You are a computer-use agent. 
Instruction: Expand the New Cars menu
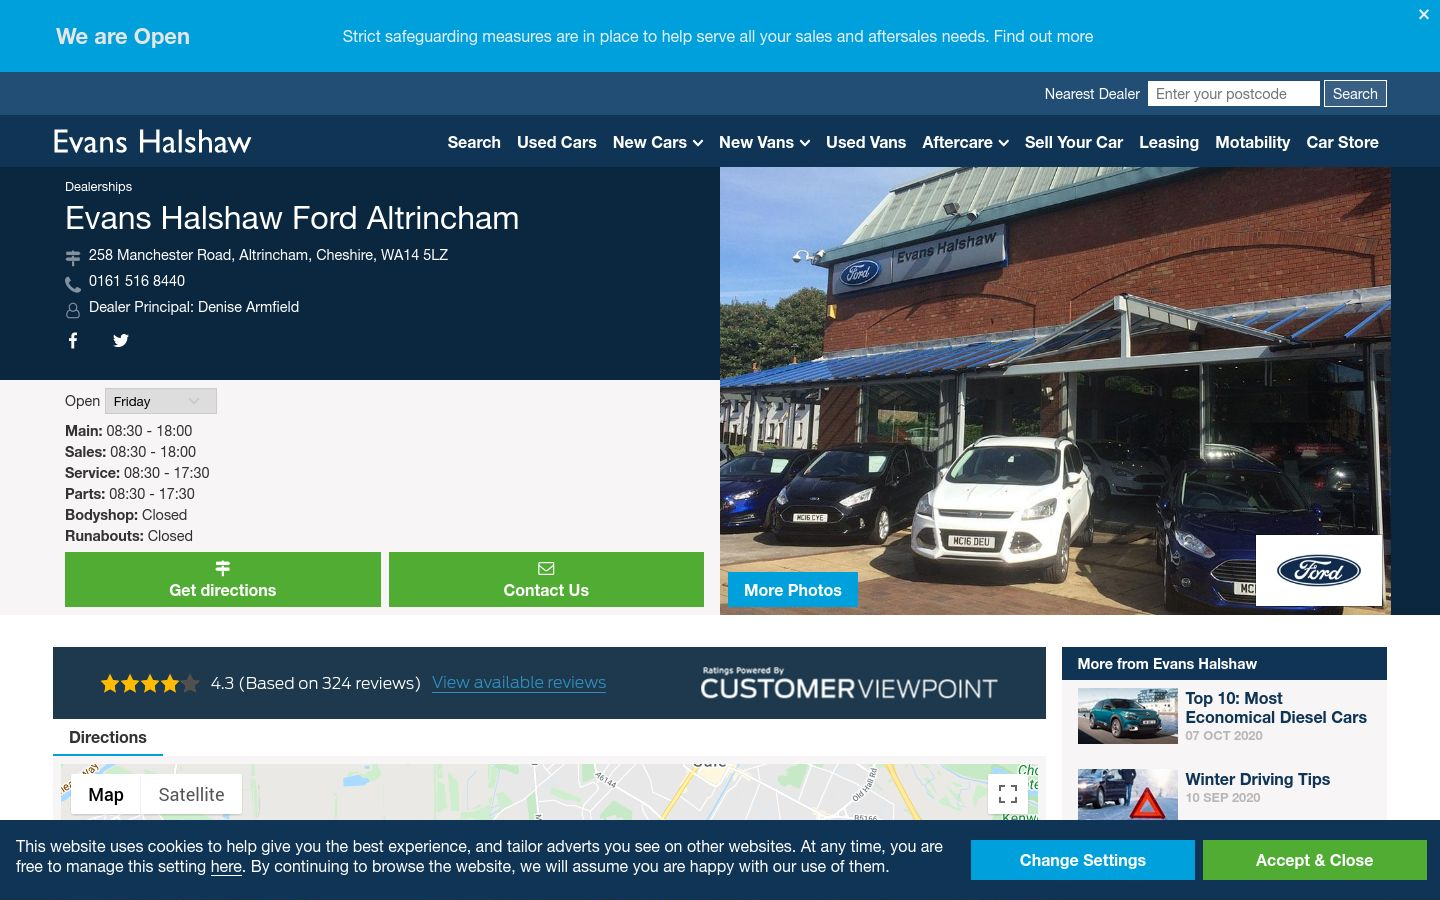(x=658, y=143)
